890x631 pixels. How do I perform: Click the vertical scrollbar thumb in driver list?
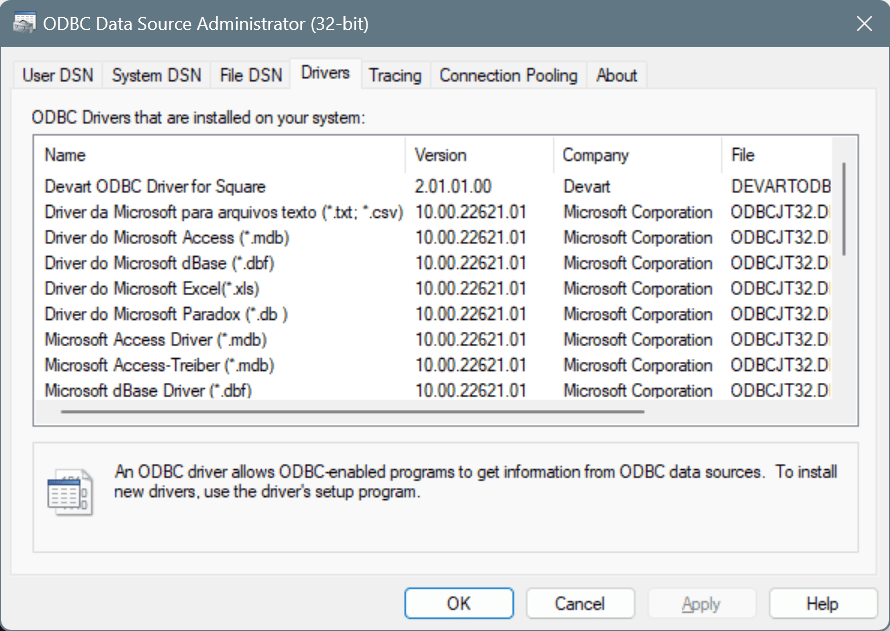(844, 209)
